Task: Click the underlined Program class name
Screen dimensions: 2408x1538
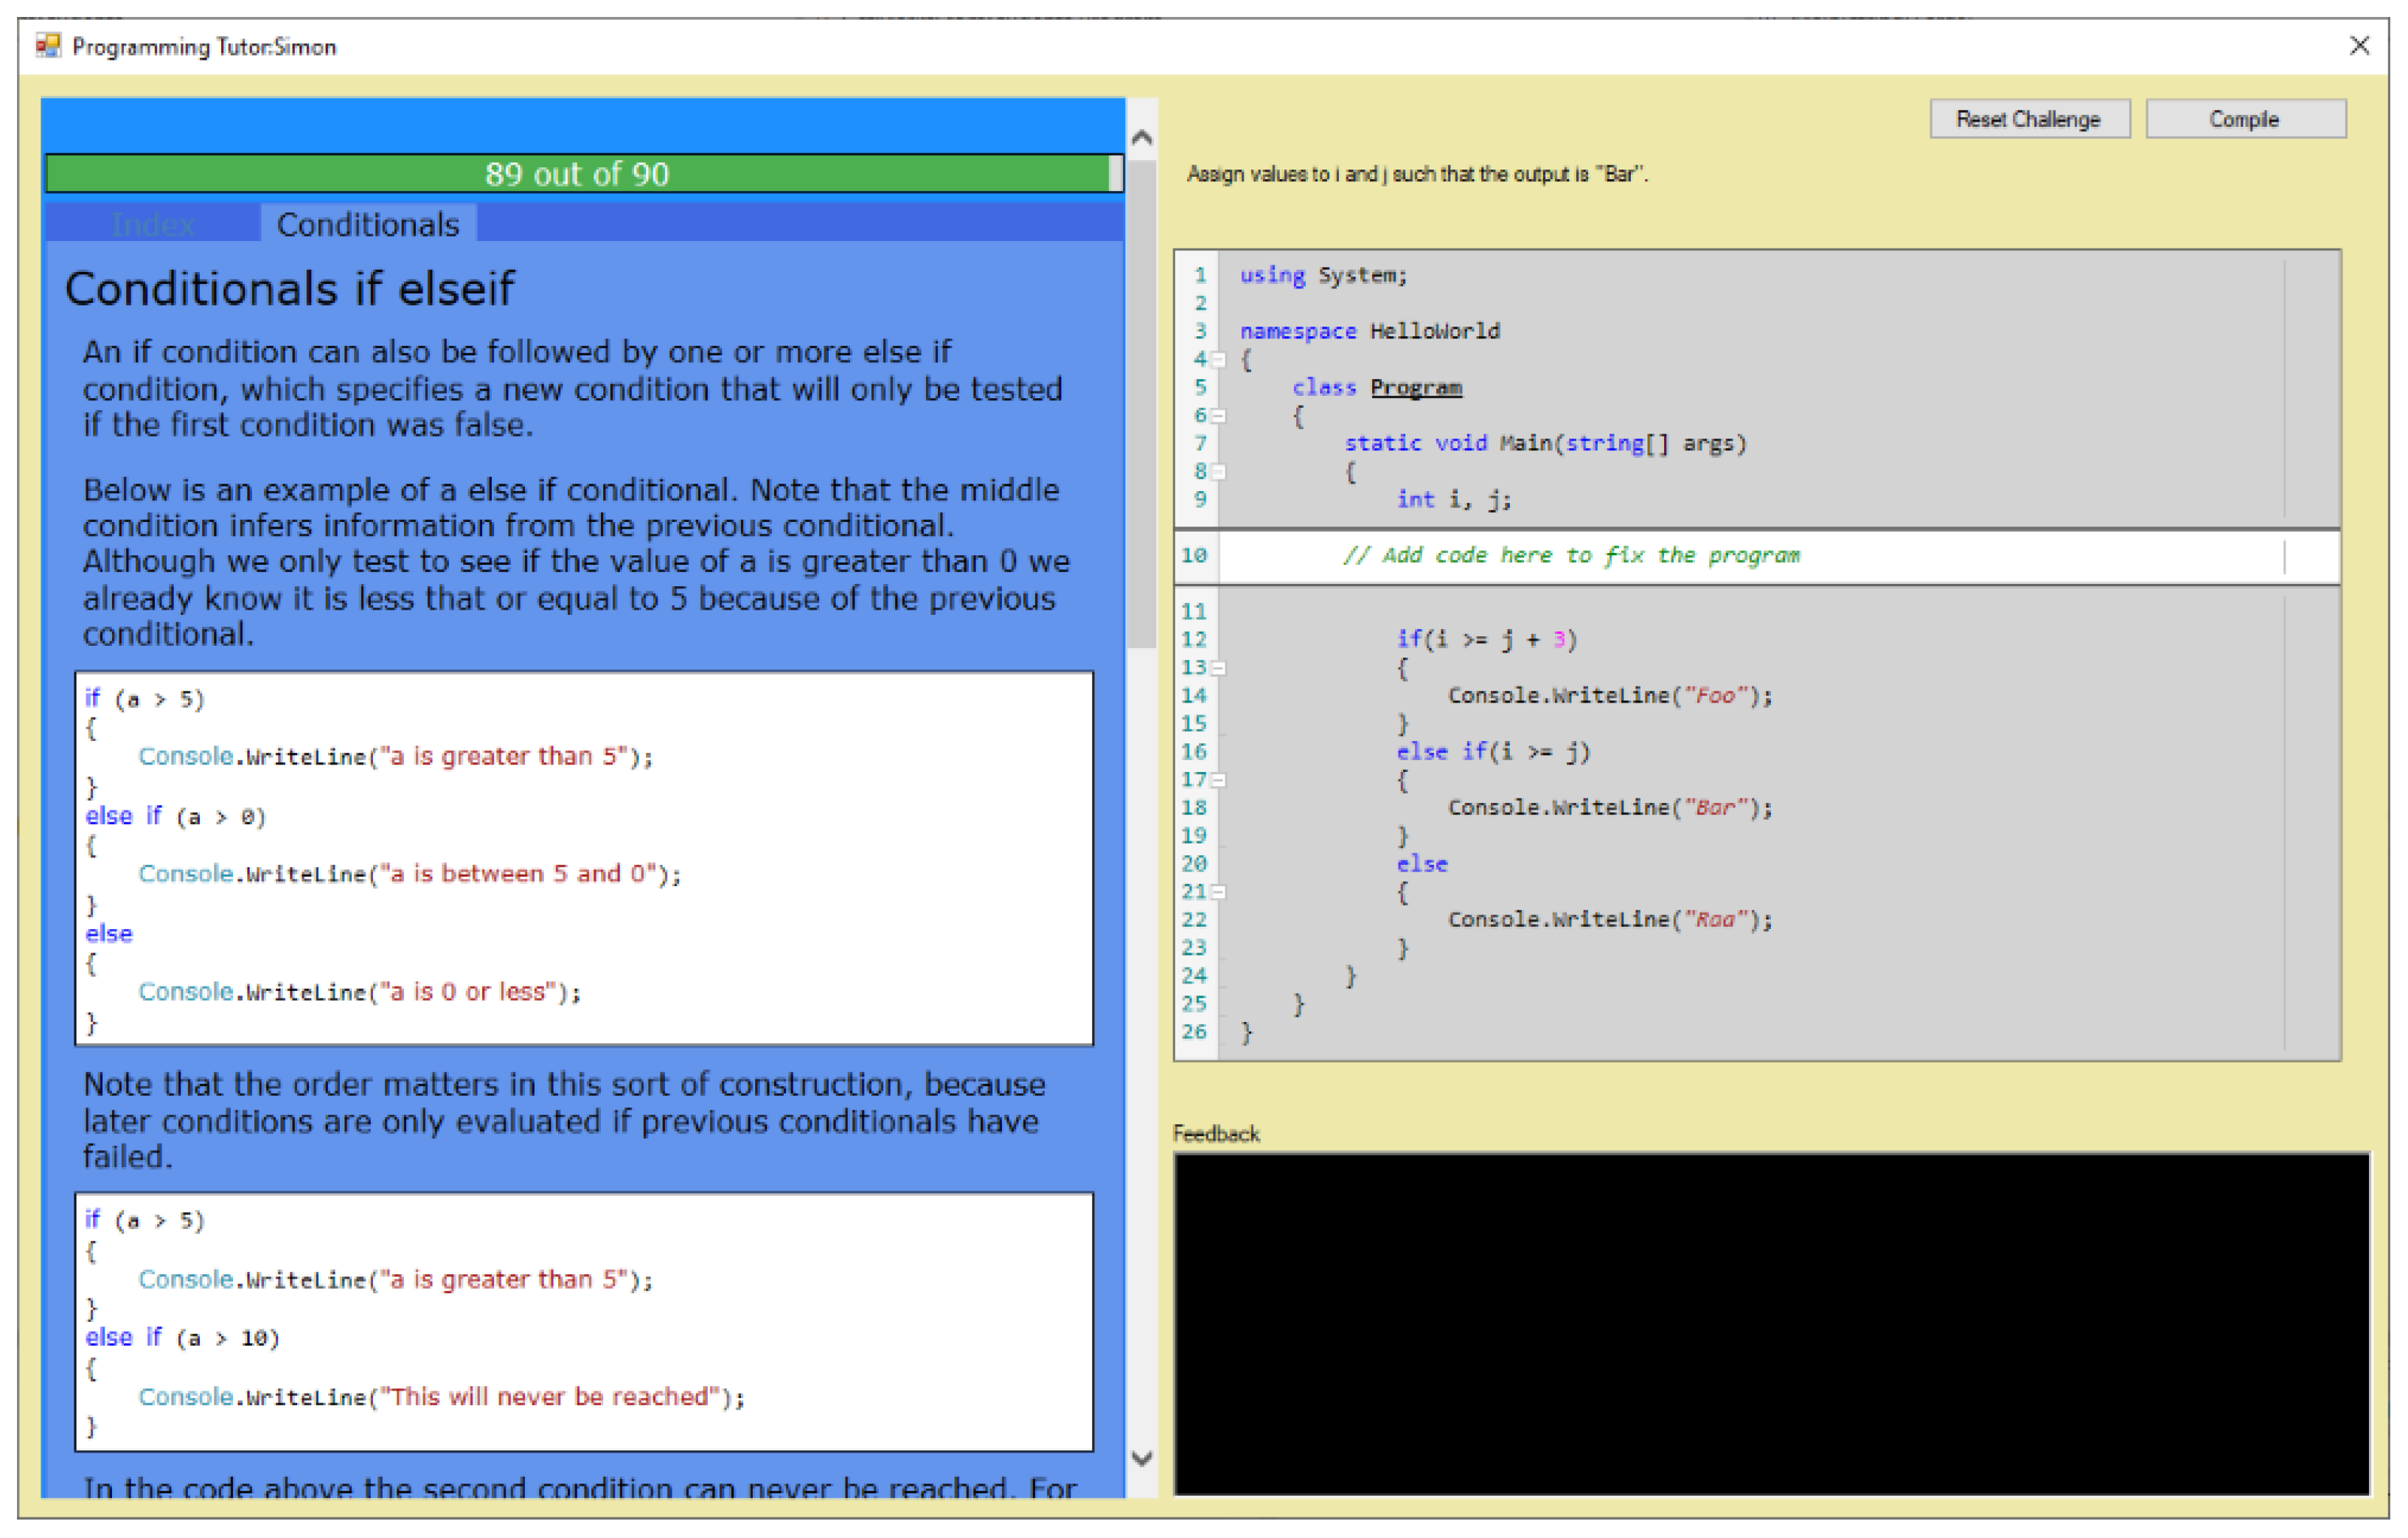Action: (x=1415, y=388)
